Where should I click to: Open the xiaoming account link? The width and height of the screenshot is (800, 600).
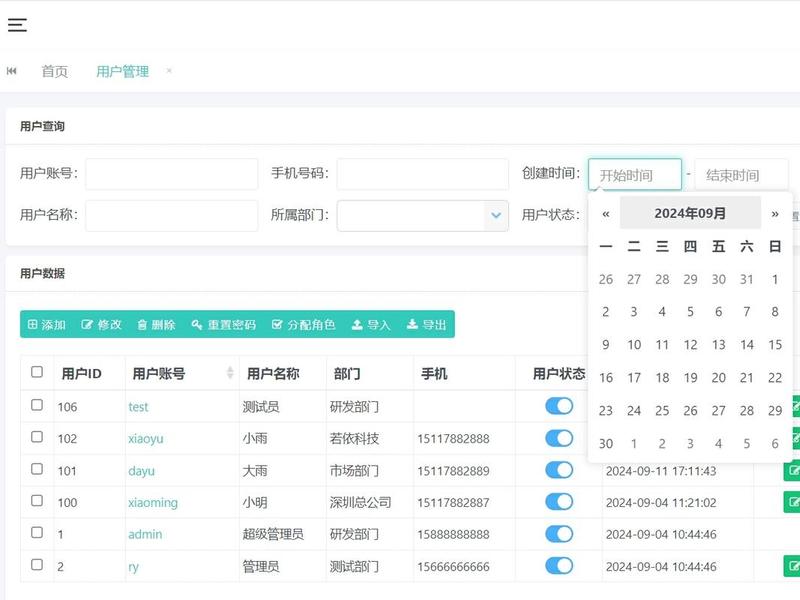(x=153, y=503)
